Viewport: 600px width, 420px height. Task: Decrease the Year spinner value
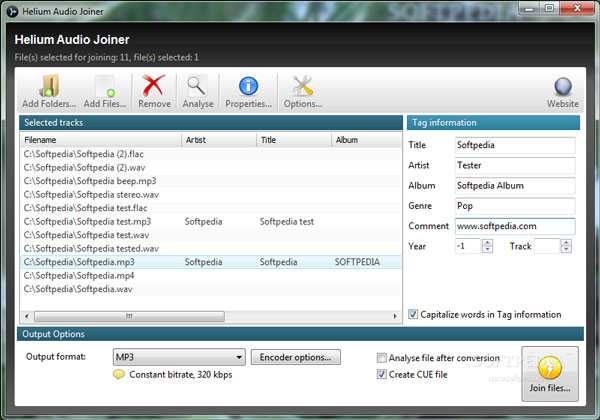pyautogui.click(x=488, y=250)
